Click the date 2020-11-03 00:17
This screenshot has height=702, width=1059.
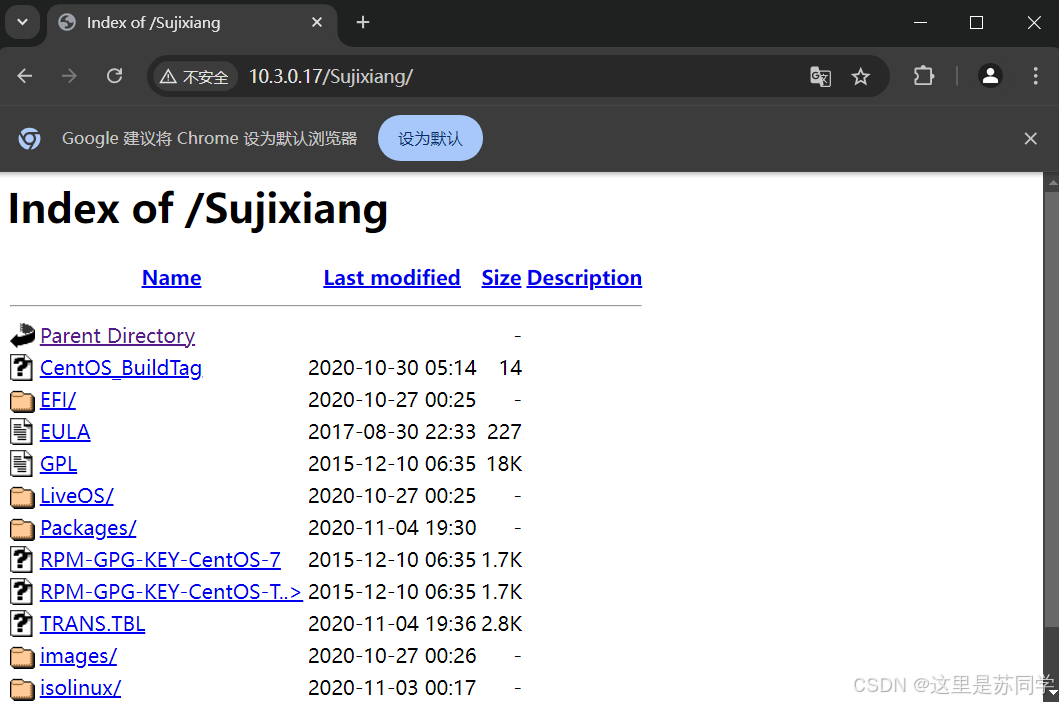pyautogui.click(x=392, y=688)
